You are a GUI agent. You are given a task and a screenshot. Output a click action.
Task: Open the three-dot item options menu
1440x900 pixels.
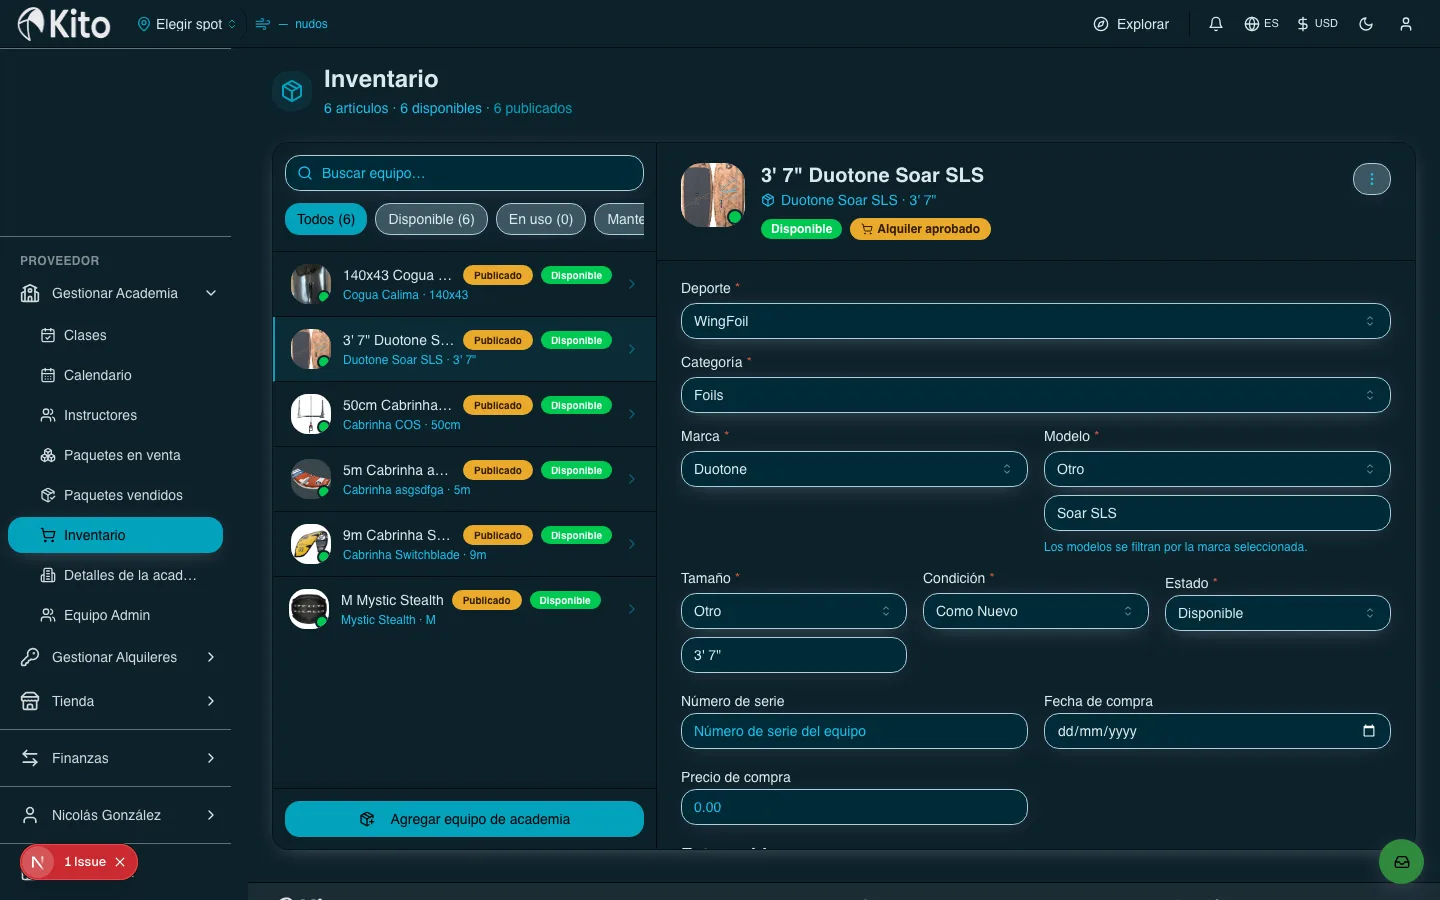[x=1372, y=179]
